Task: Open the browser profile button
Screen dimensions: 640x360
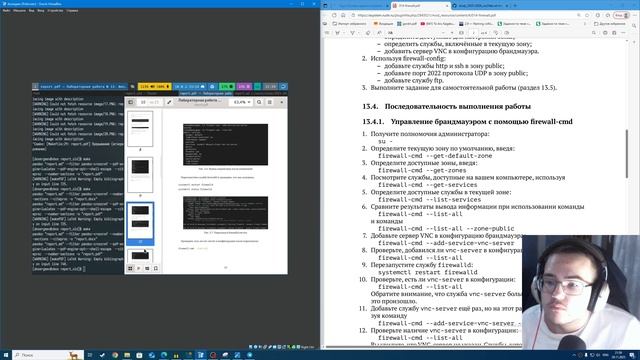Action: (622, 15)
